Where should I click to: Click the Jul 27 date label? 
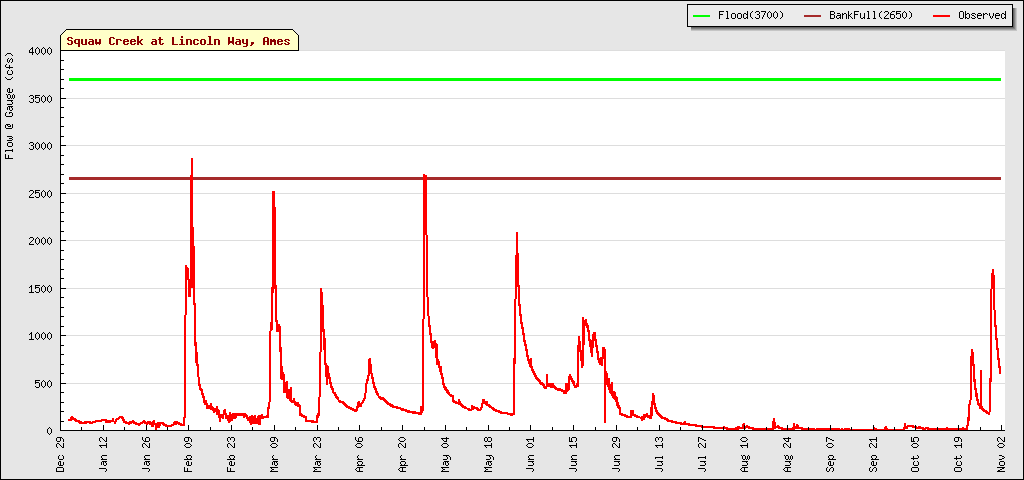coord(703,455)
